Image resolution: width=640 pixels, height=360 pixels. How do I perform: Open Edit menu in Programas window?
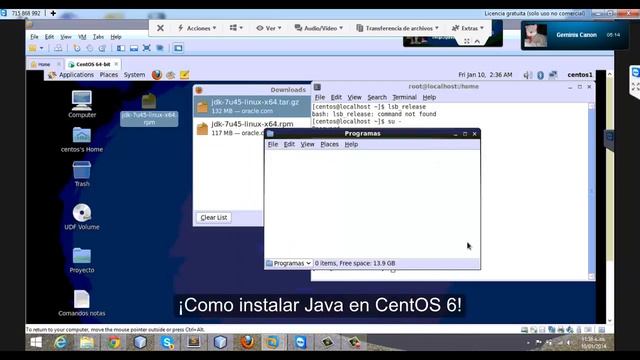pyautogui.click(x=289, y=144)
